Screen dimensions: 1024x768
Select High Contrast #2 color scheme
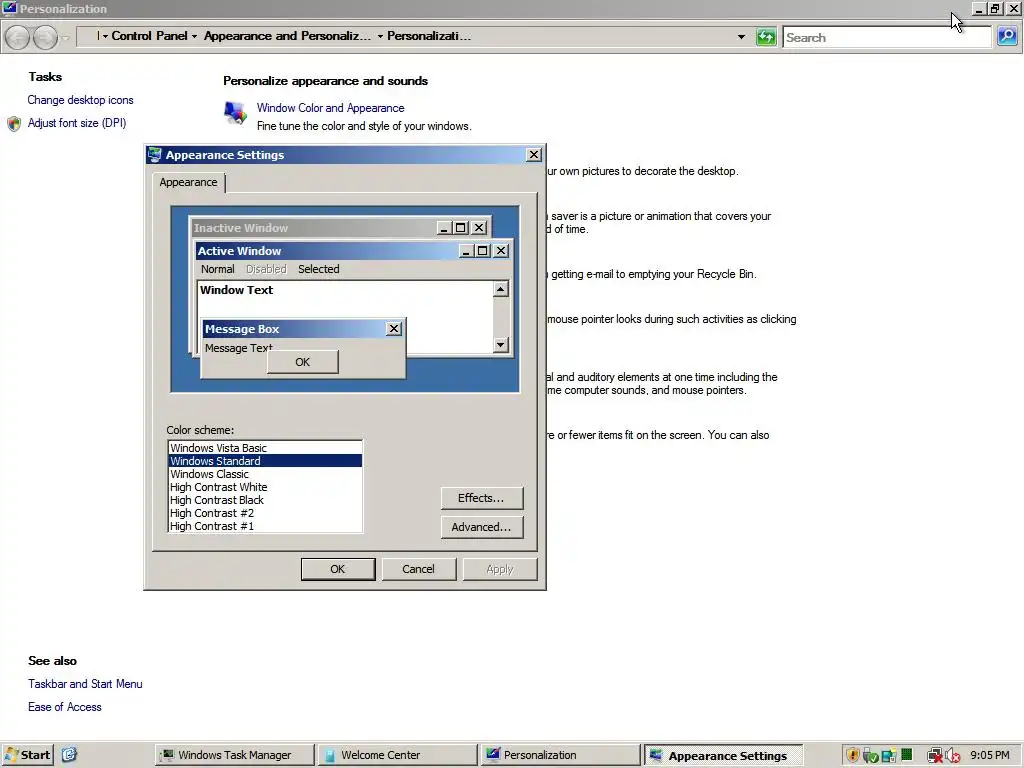(265, 513)
